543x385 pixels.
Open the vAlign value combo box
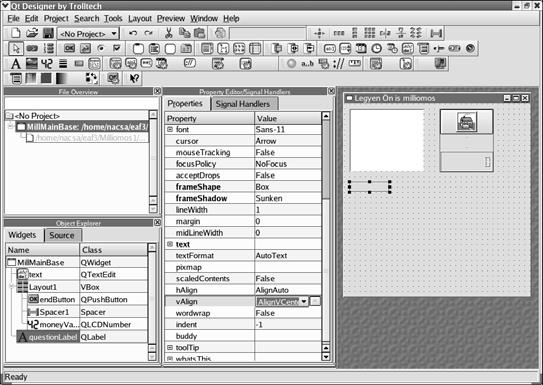click(282, 302)
